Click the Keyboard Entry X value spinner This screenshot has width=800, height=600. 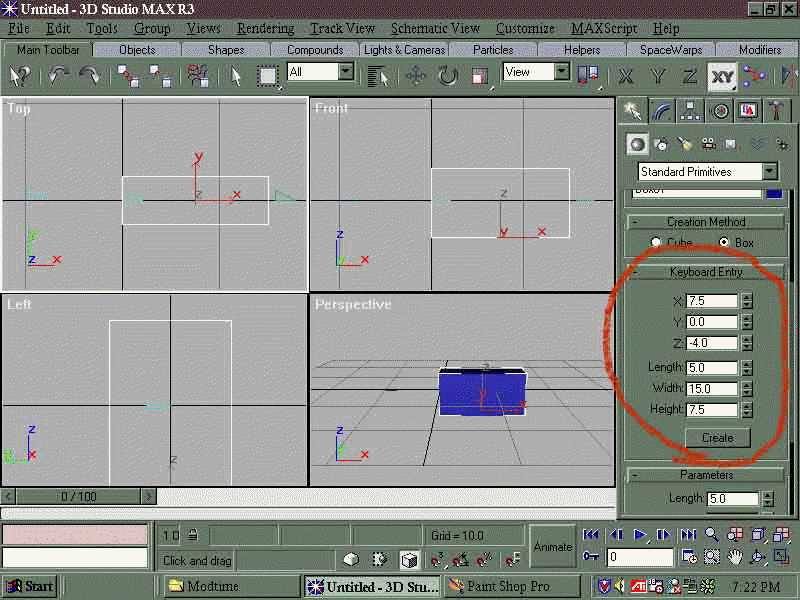tap(746, 301)
